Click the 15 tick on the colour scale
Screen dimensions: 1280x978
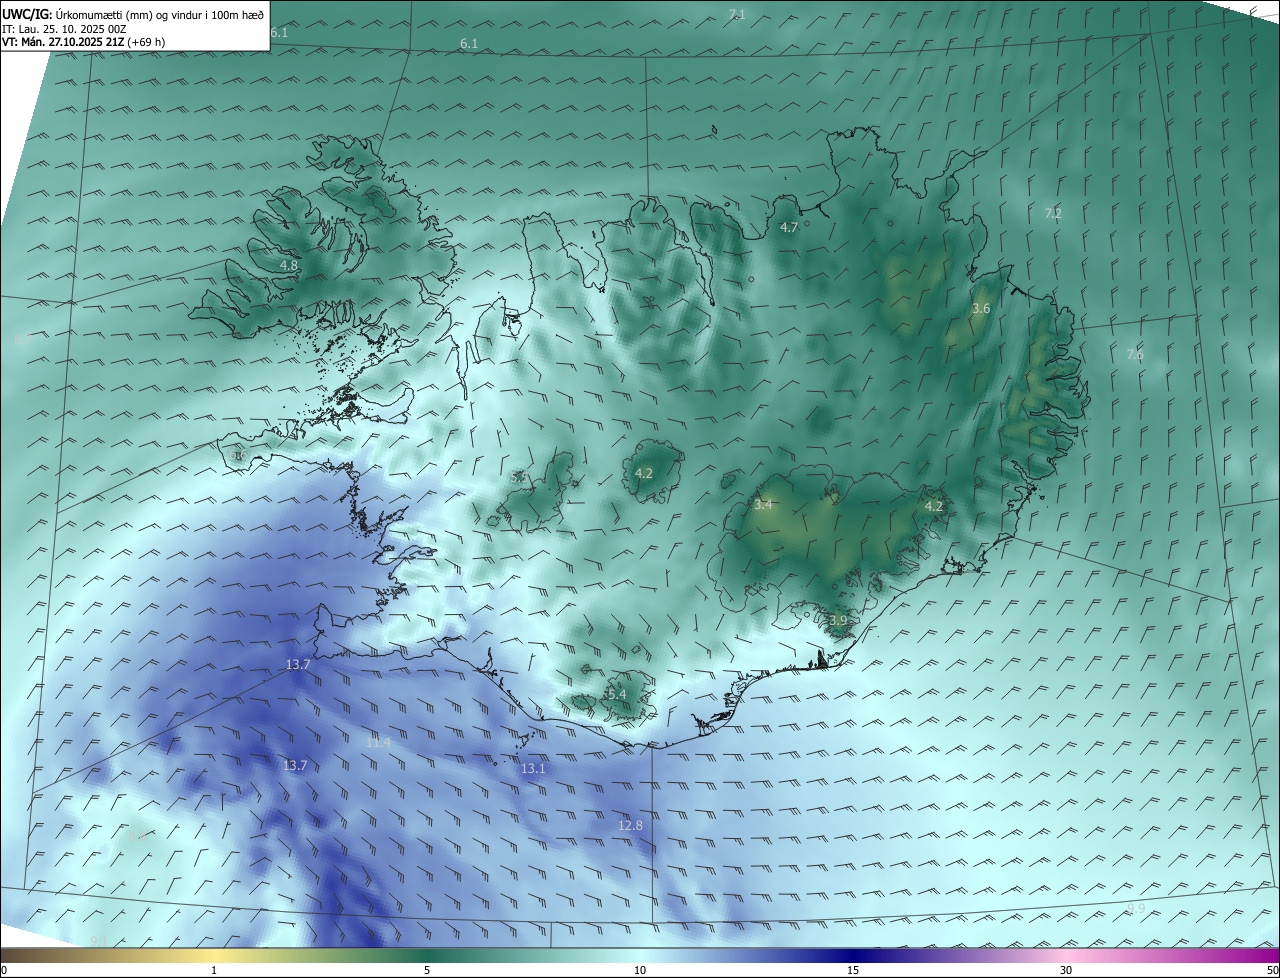tap(853, 970)
